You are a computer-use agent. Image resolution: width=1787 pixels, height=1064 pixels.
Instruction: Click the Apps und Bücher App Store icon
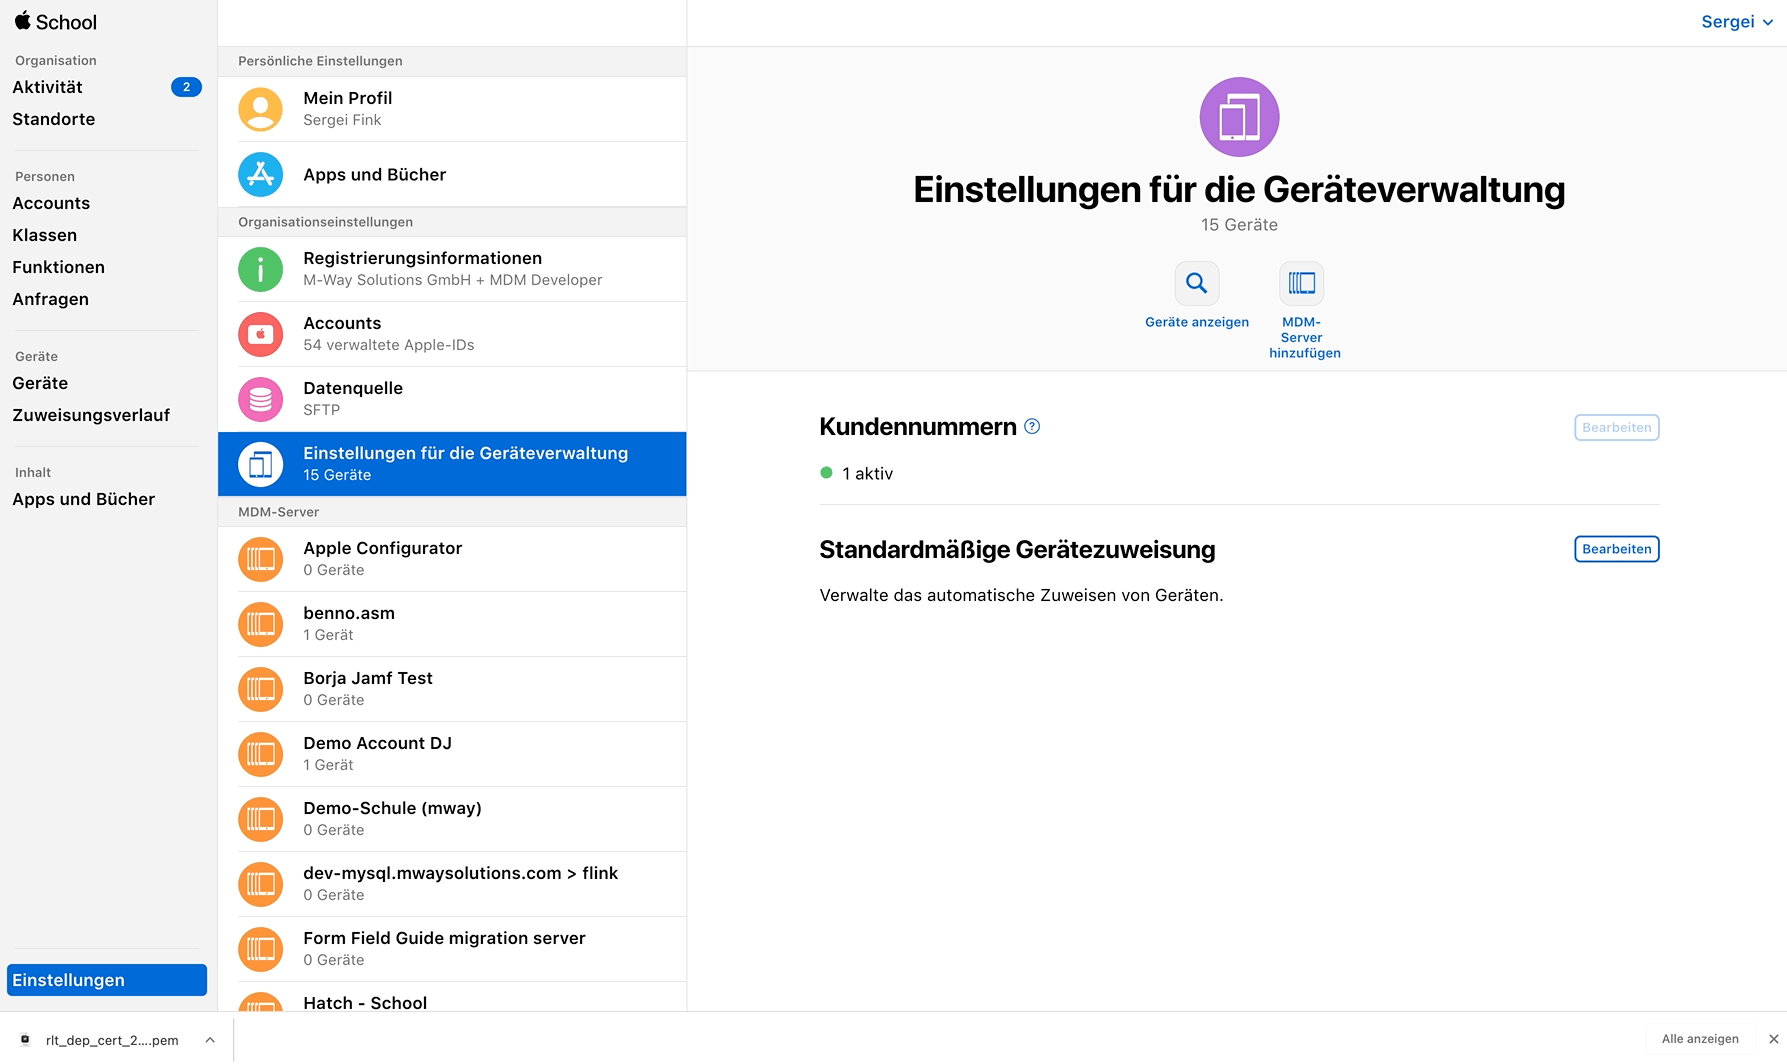click(260, 174)
